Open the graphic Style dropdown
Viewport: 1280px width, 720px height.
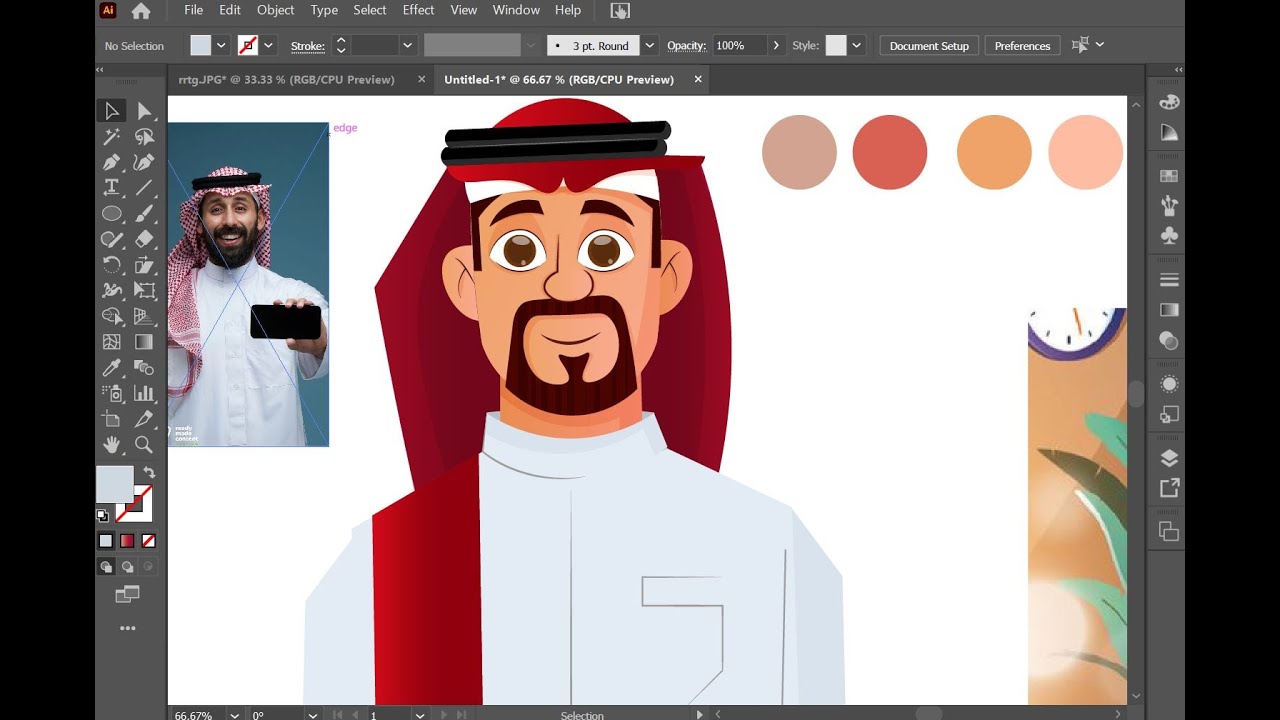[857, 46]
